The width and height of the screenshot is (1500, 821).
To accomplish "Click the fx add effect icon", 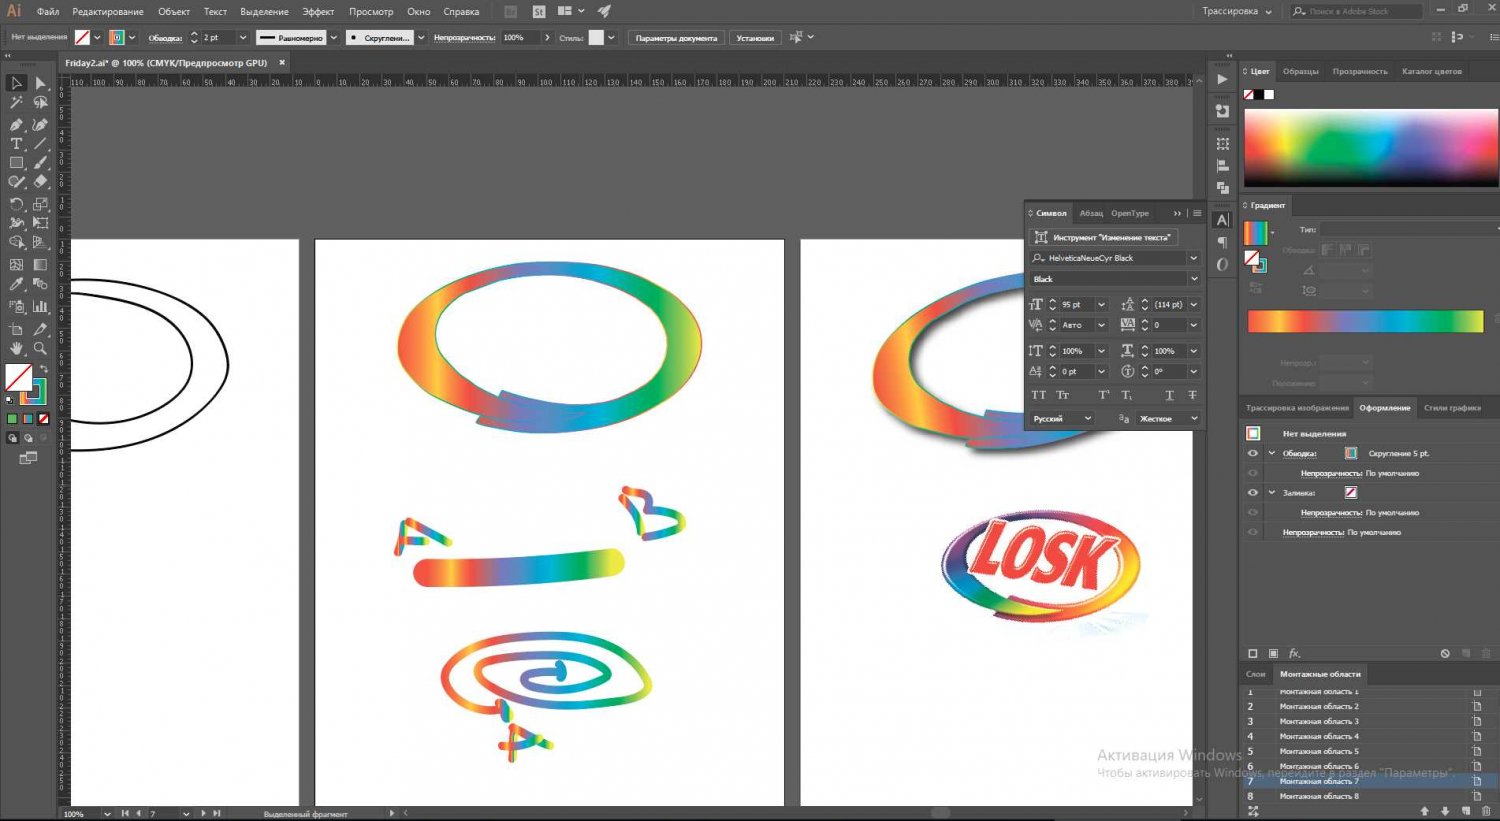I will (x=1294, y=653).
